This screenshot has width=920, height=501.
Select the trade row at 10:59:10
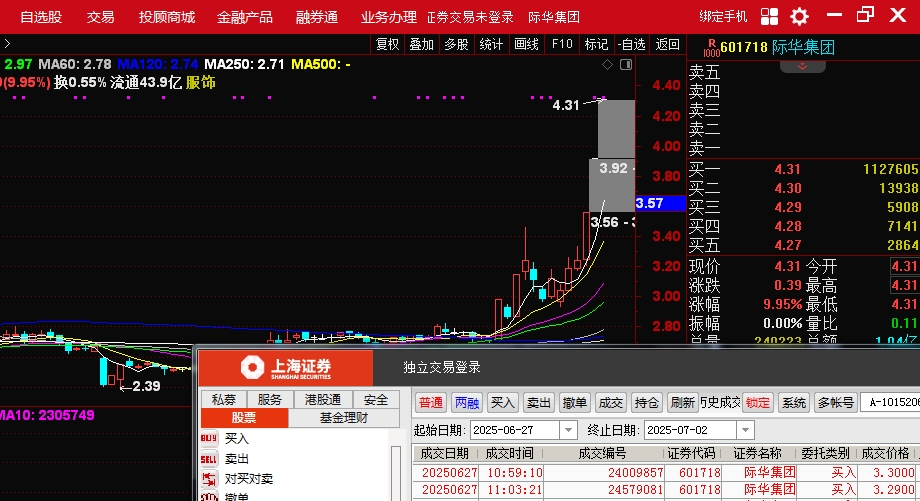pos(666,472)
